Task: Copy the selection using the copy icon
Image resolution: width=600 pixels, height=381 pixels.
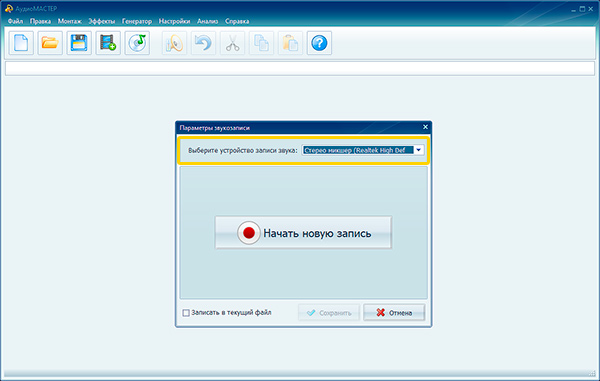Action: [261, 43]
